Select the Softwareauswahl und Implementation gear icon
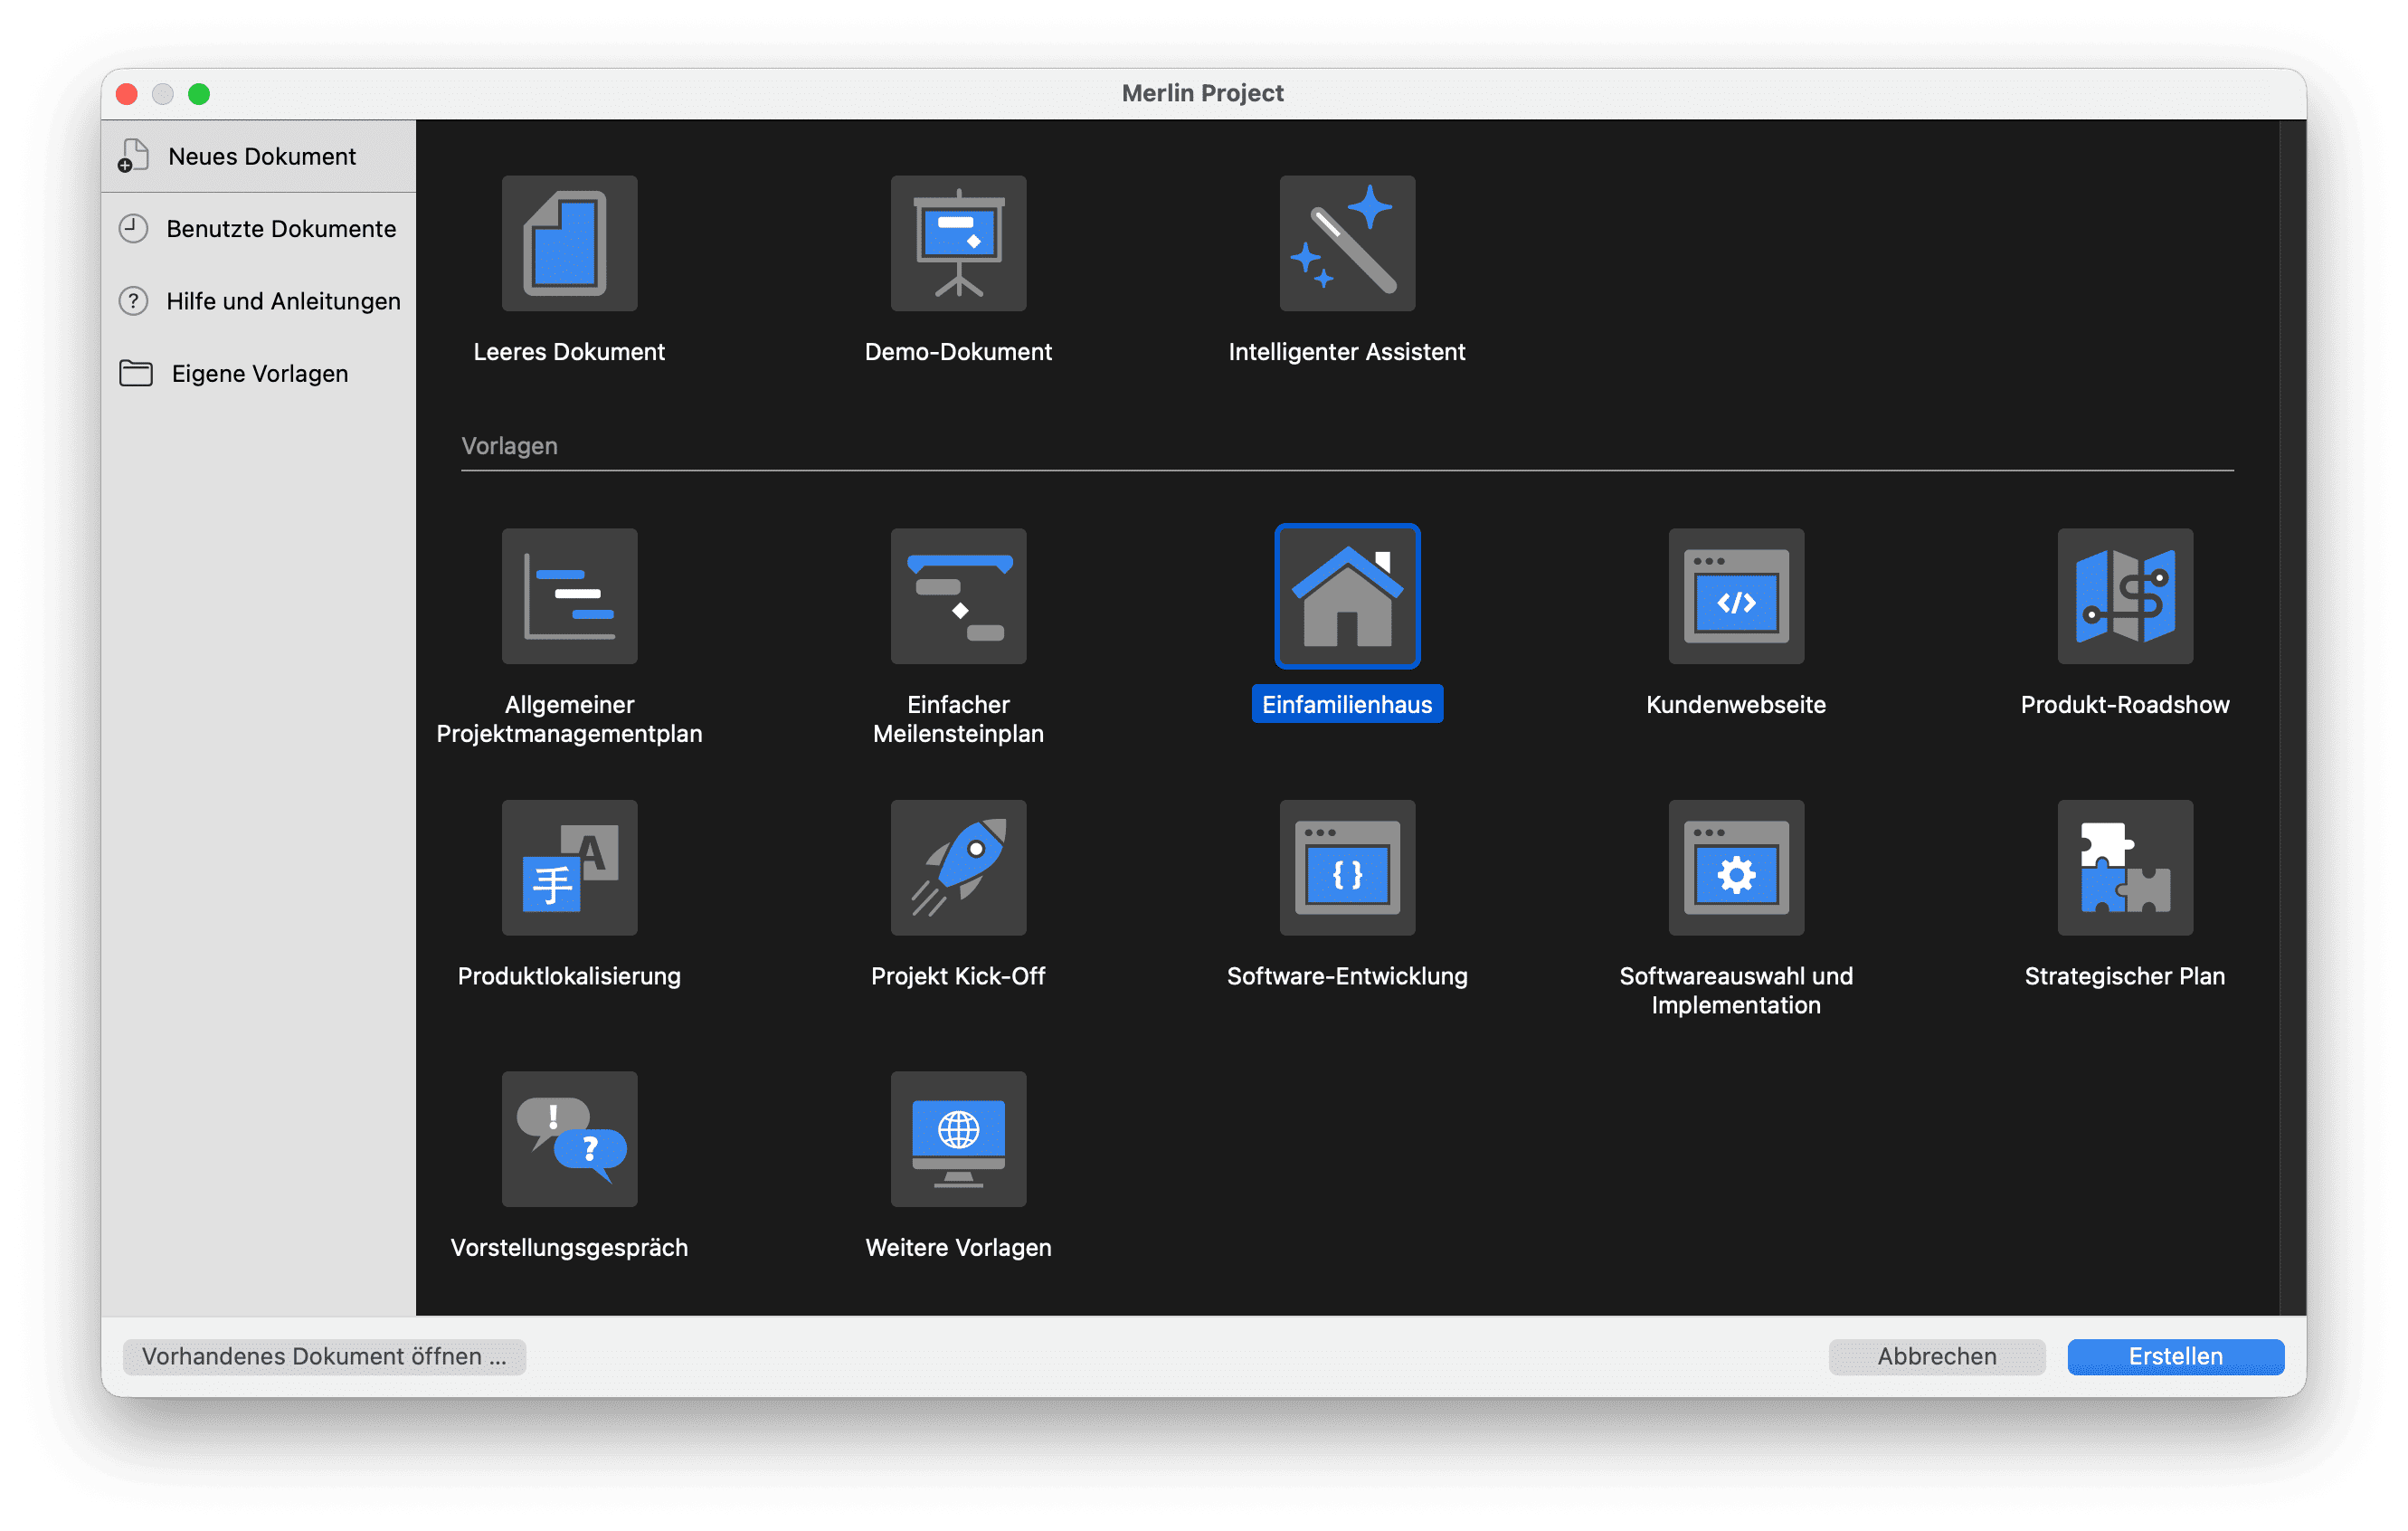 coord(1736,868)
